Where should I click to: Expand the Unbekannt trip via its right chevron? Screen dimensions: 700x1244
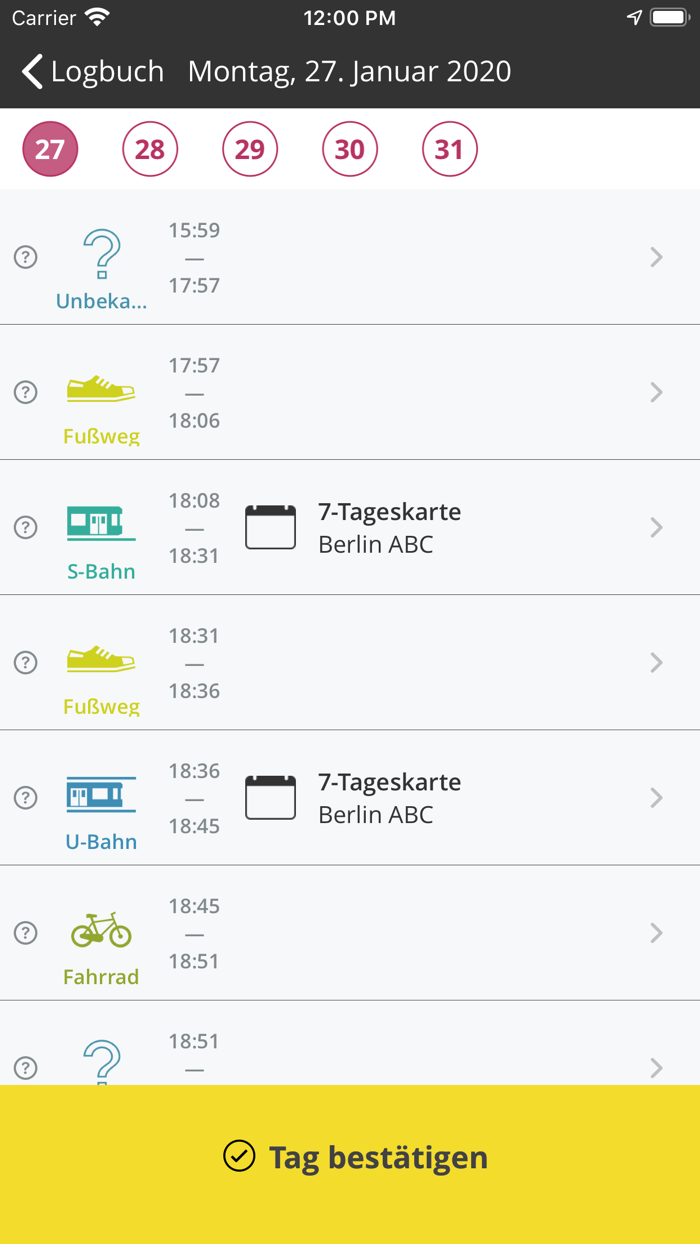coord(657,257)
